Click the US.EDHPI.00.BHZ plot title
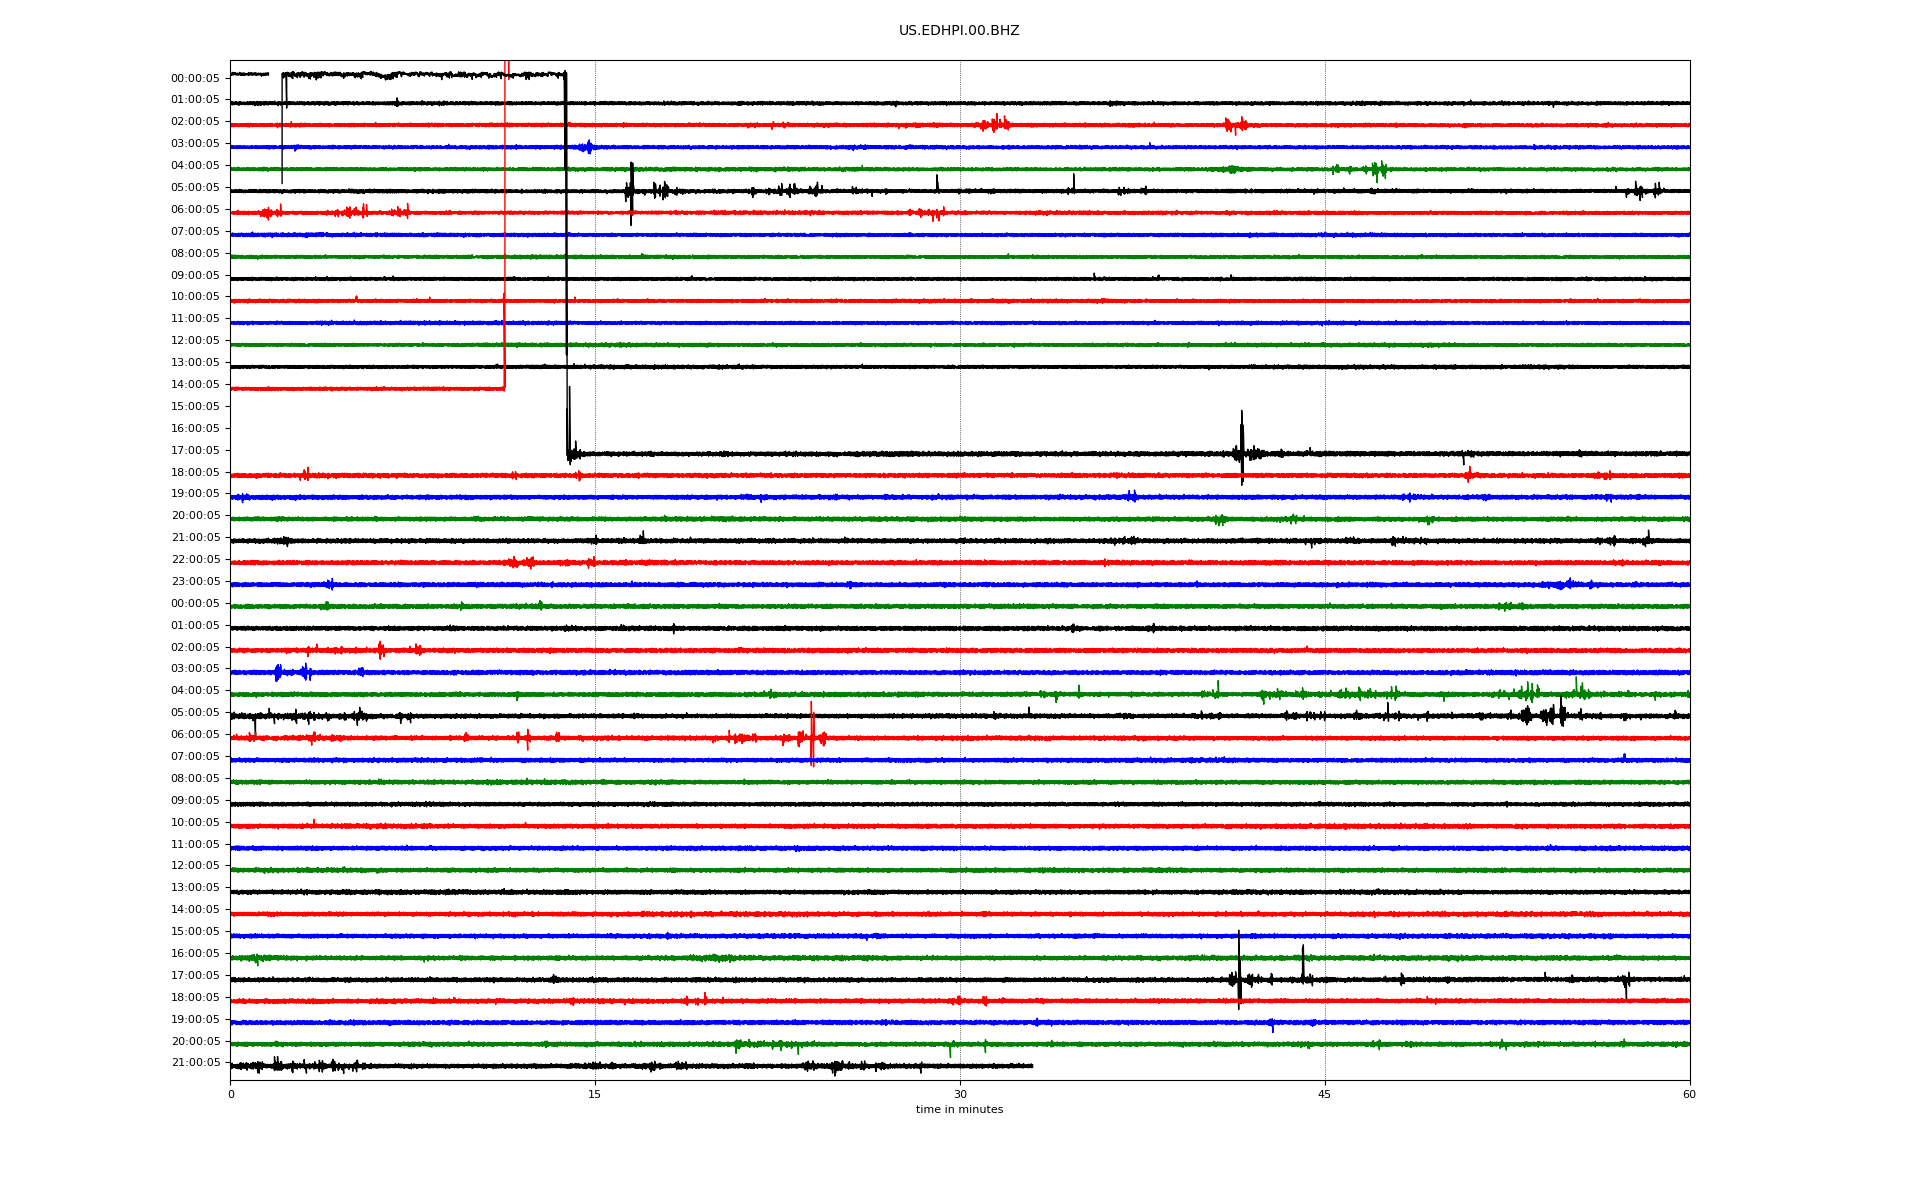This screenshot has height=1200, width=1920. pyautogui.click(x=958, y=31)
